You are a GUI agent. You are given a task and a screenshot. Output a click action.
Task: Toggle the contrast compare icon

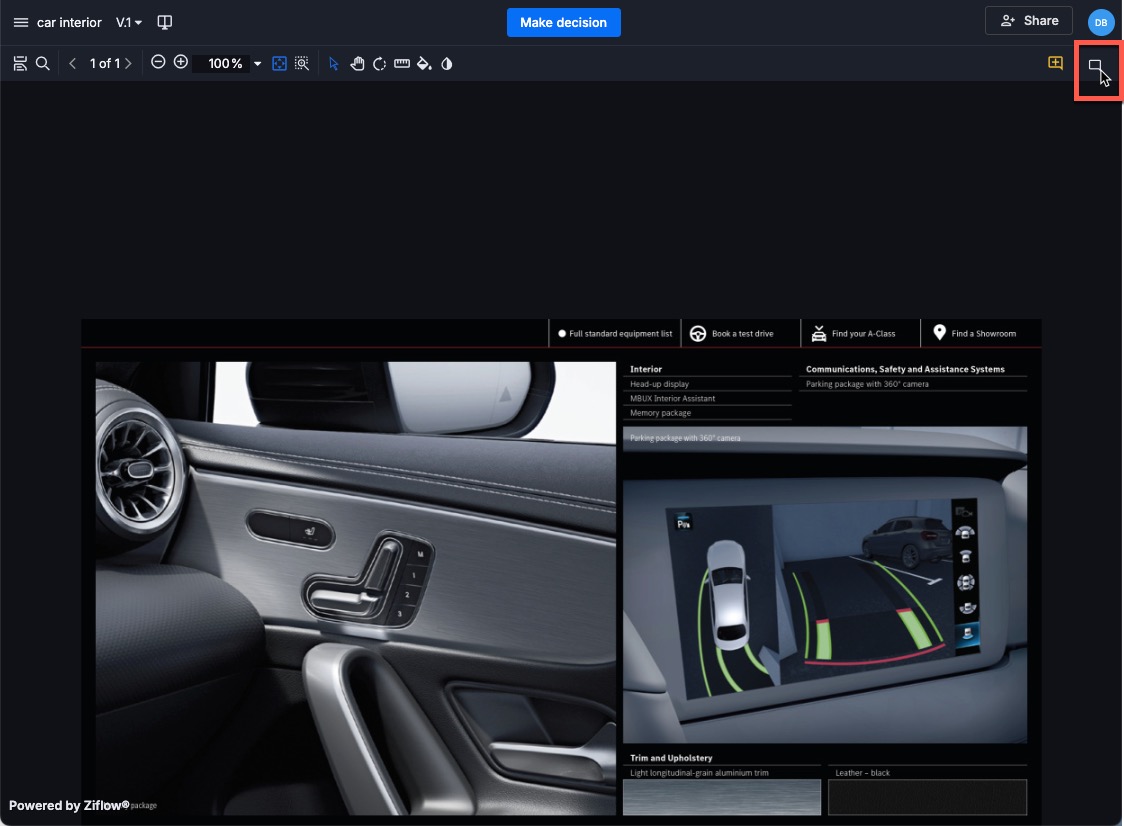(447, 63)
